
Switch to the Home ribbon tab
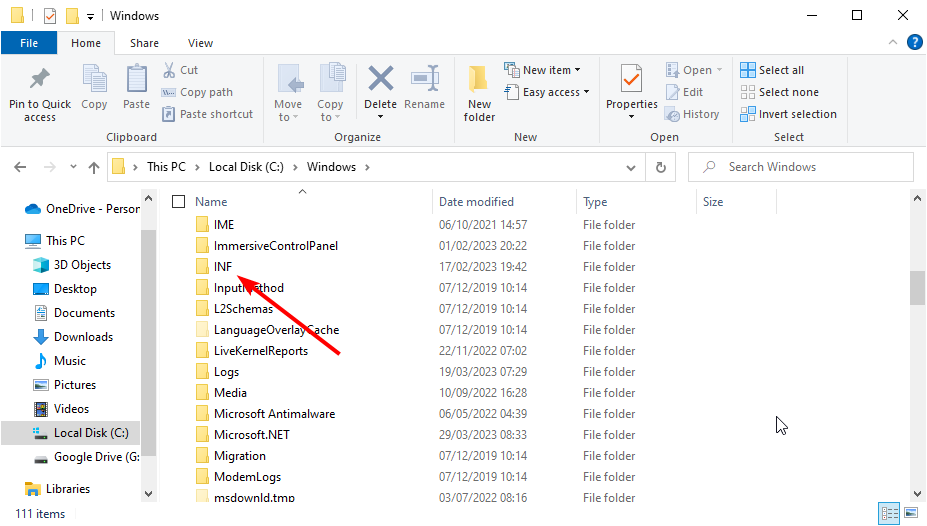click(86, 43)
